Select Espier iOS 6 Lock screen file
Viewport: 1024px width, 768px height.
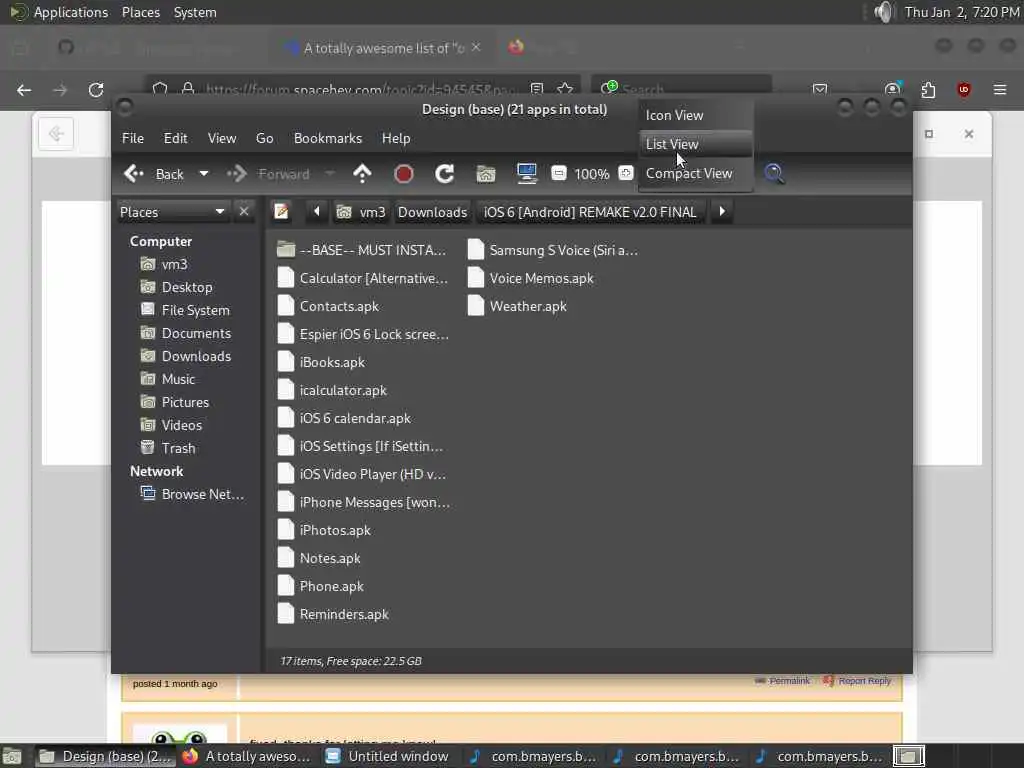coord(363,334)
